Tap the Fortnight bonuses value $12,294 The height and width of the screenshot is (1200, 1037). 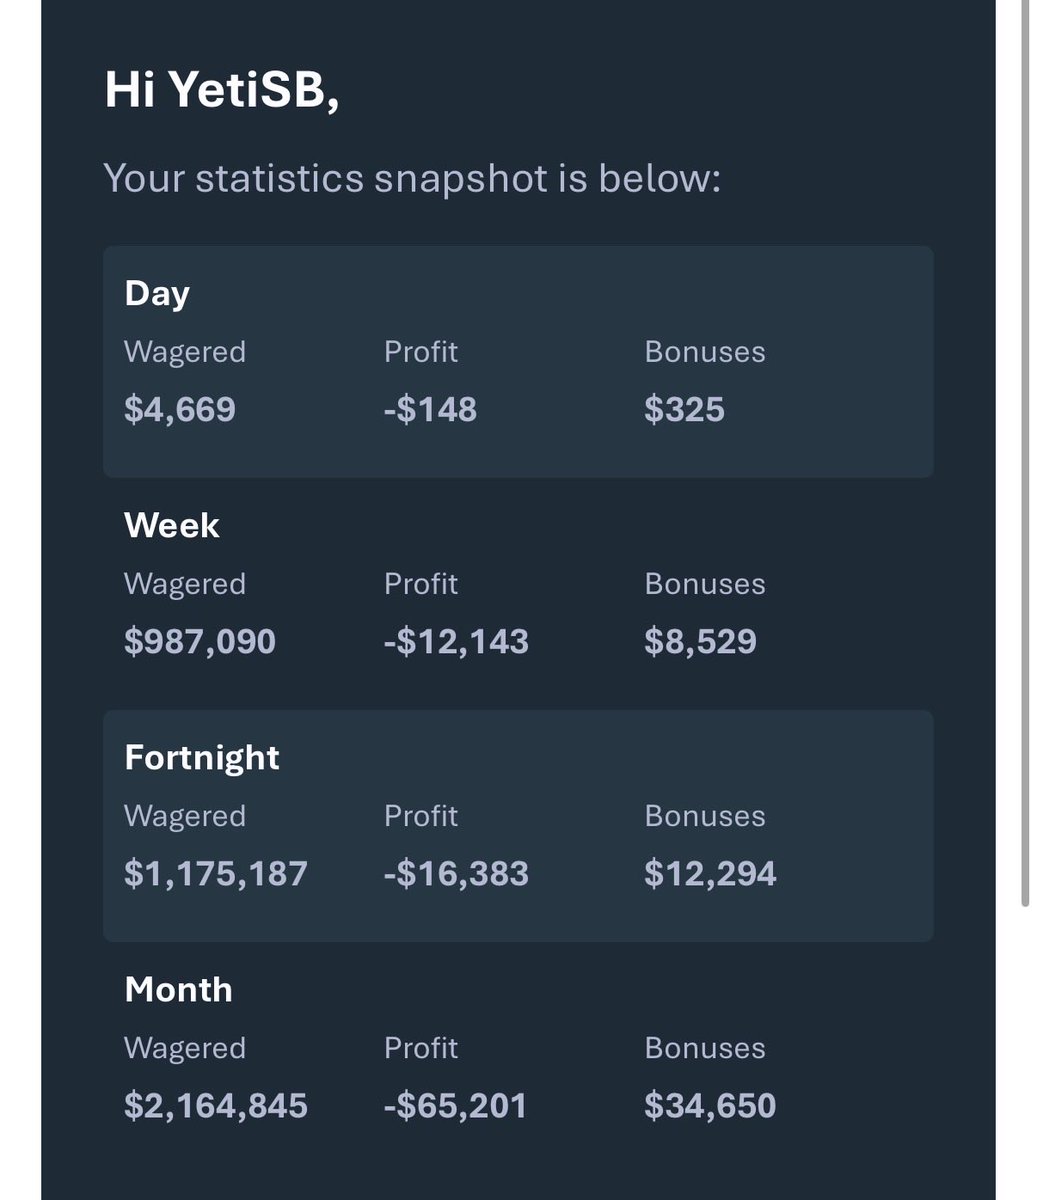tap(710, 873)
